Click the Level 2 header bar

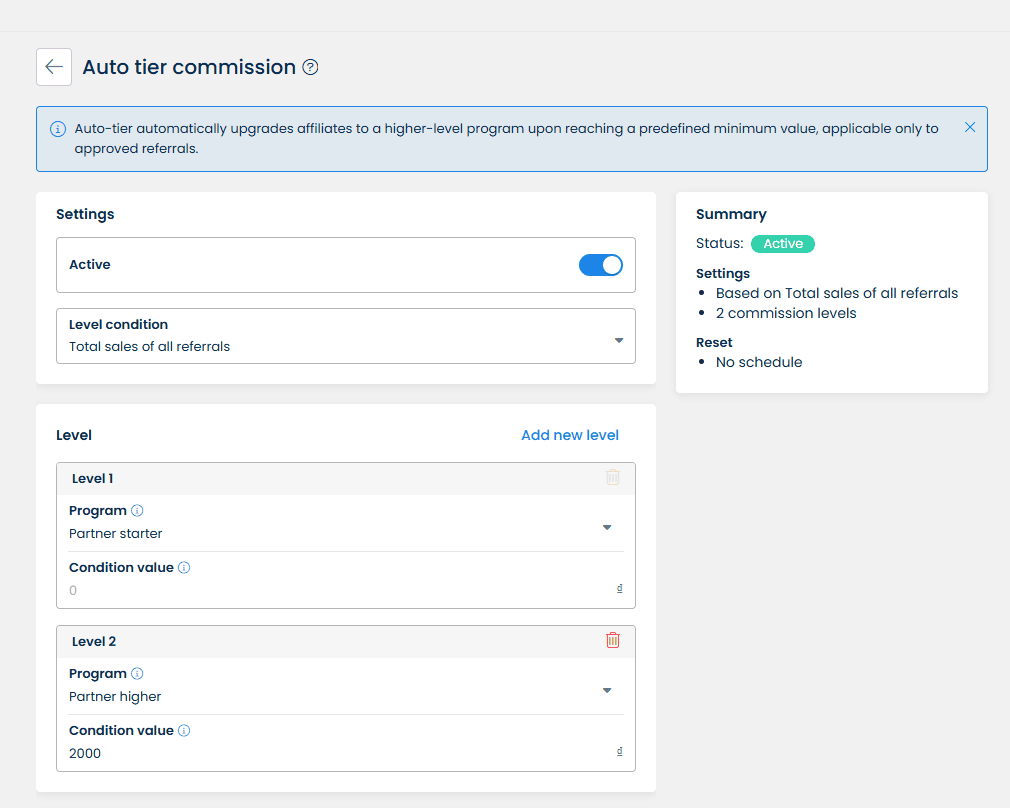point(330,642)
